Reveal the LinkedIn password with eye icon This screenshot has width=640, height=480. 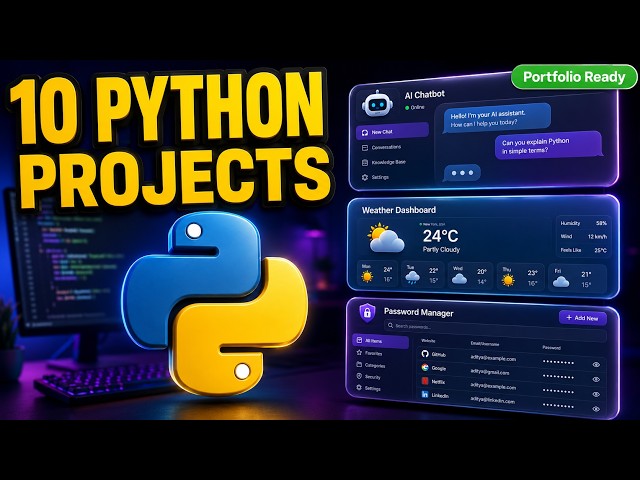(x=596, y=409)
